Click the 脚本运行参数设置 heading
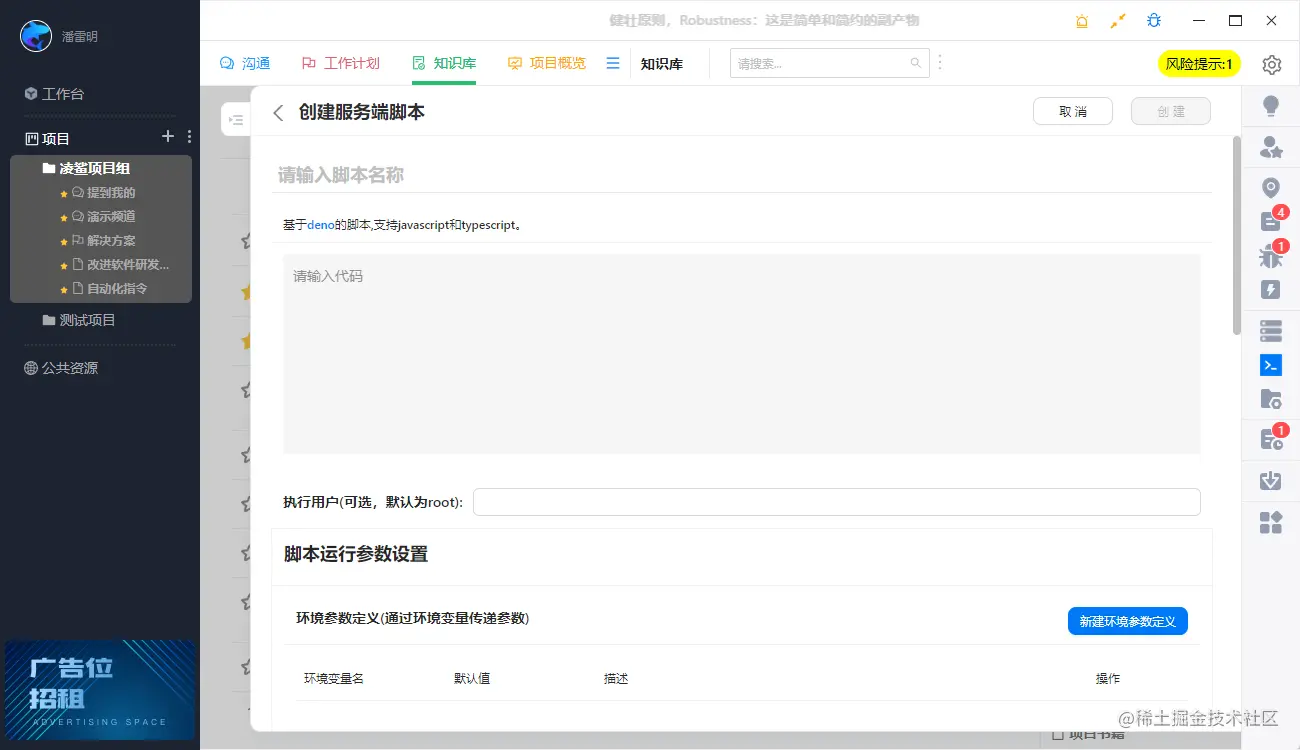The width and height of the screenshot is (1300, 750). 356,554
